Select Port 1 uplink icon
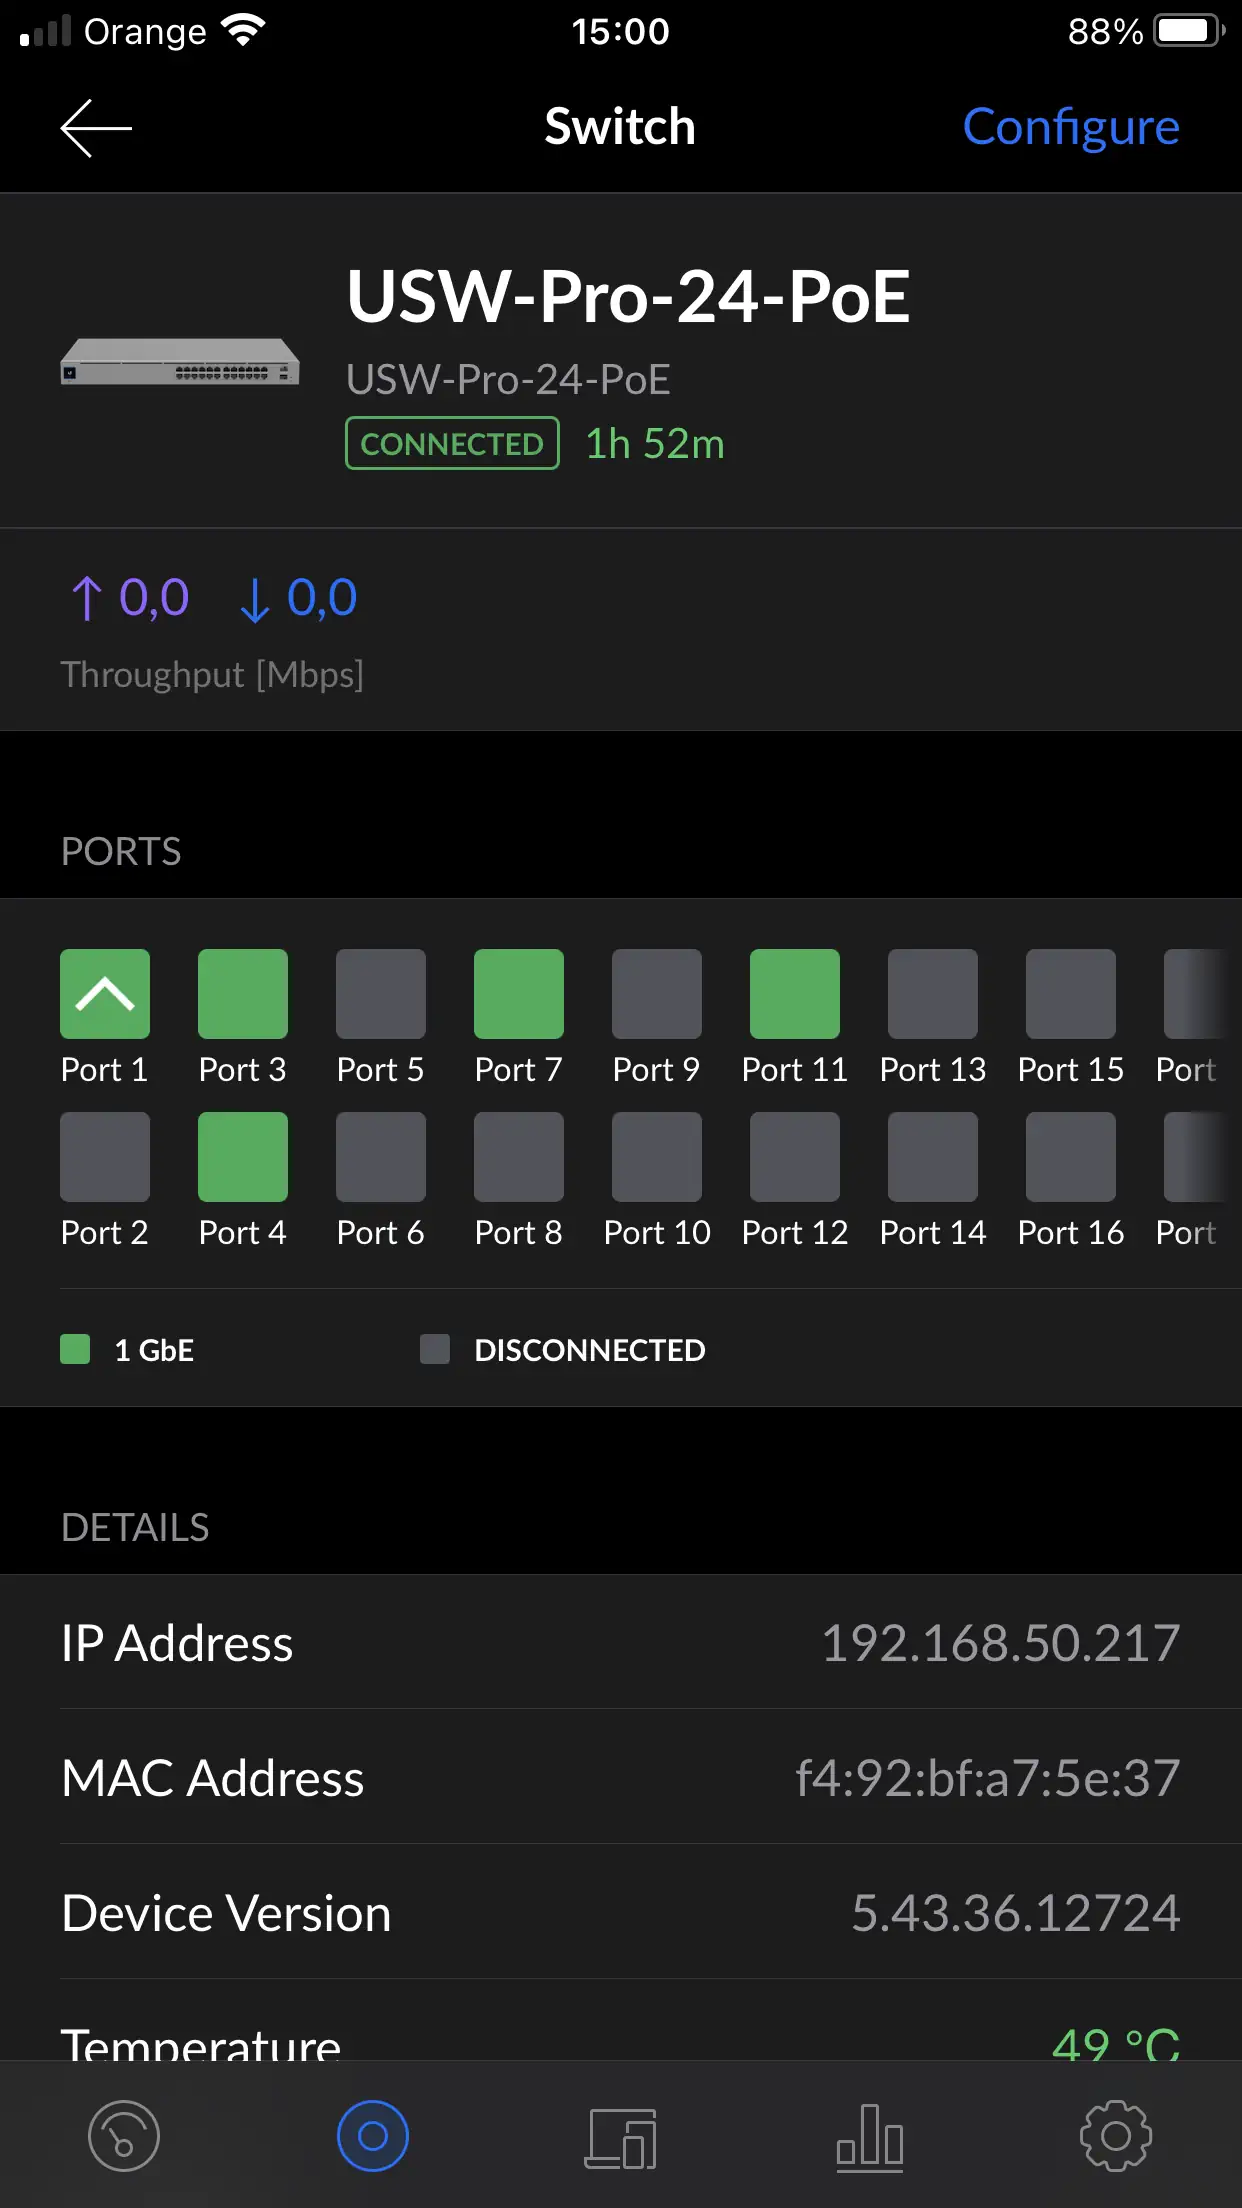This screenshot has width=1242, height=2208. 105,994
